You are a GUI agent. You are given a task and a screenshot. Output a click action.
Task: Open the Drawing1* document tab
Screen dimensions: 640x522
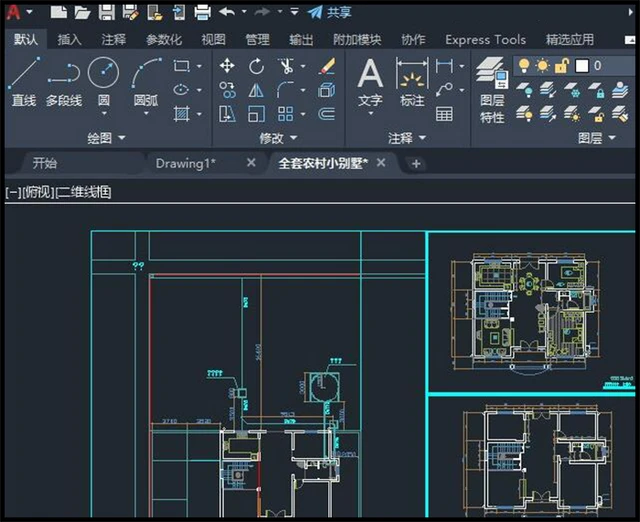point(185,163)
